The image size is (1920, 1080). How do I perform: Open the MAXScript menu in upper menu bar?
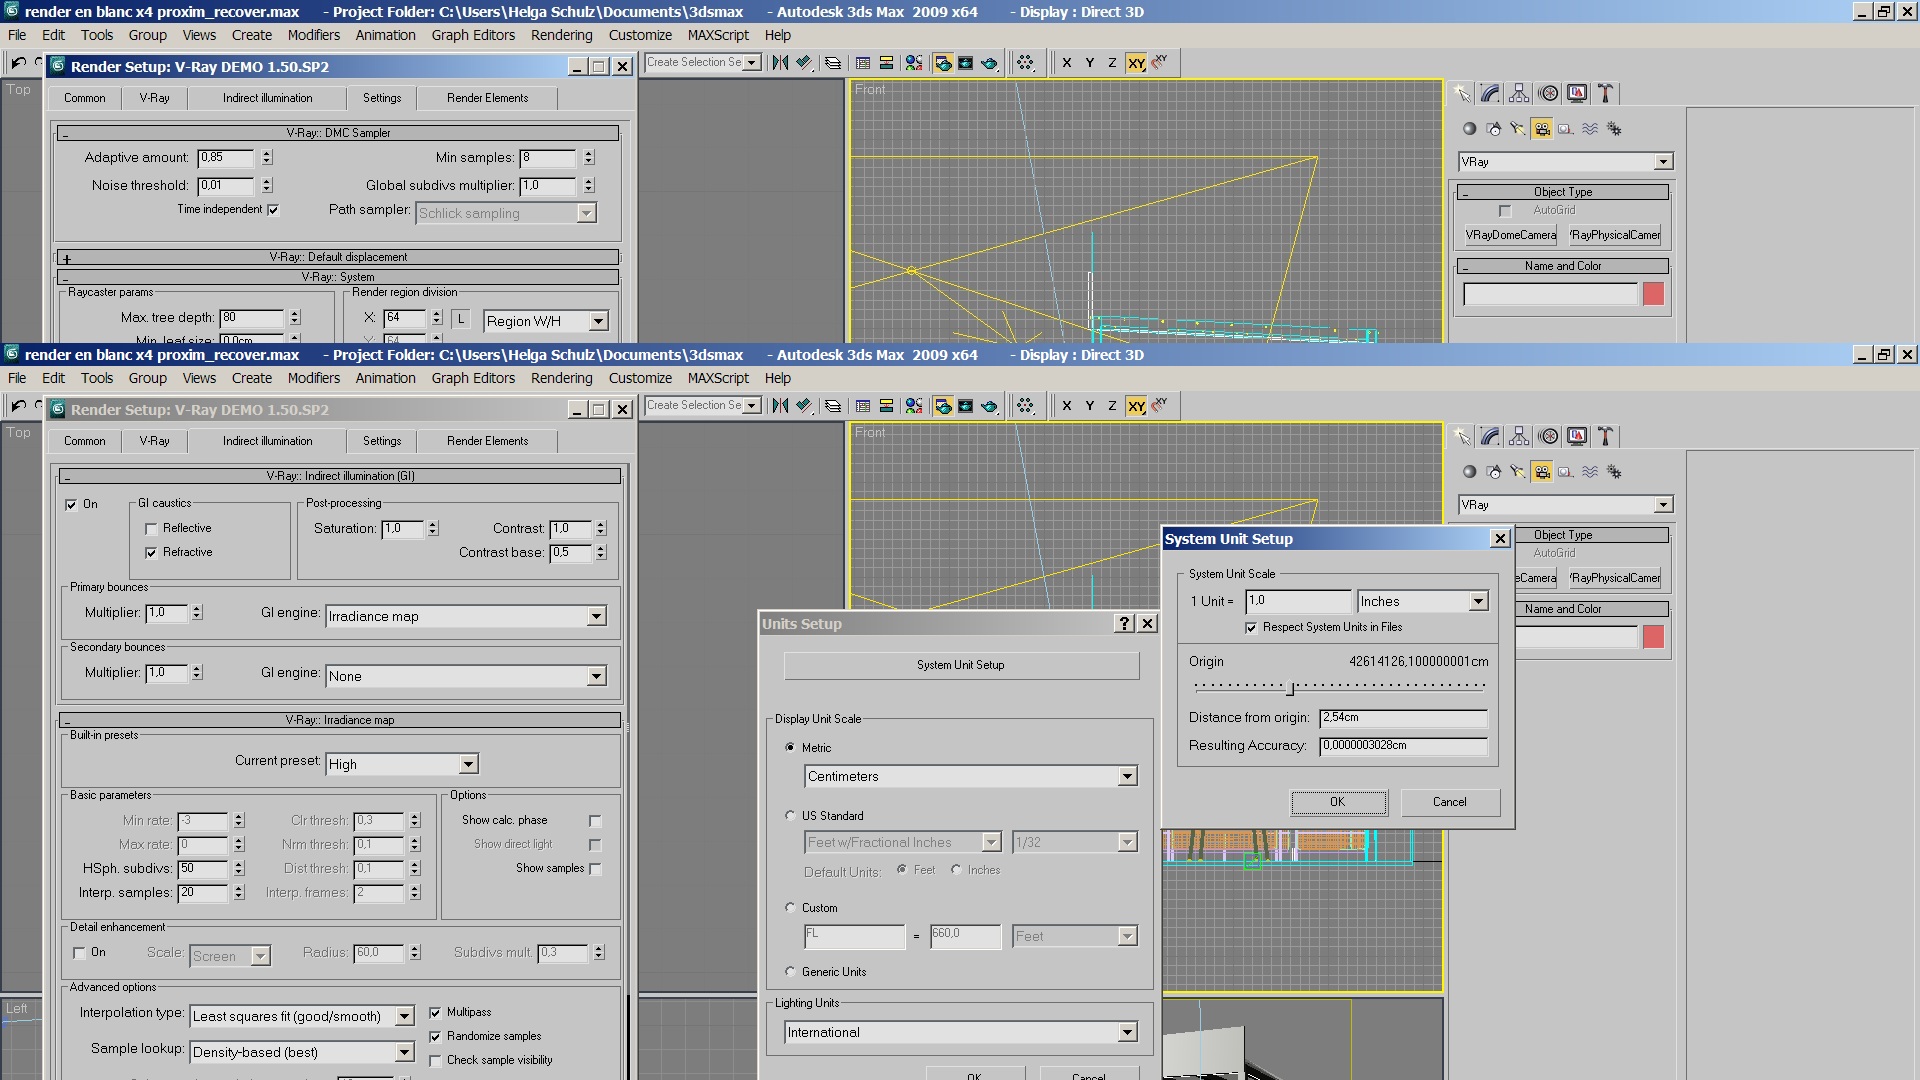pos(717,35)
